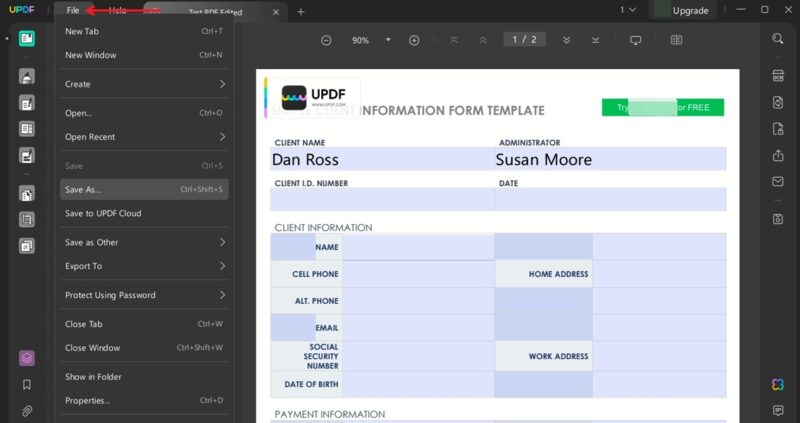Add a new tab with plus button

click(301, 12)
